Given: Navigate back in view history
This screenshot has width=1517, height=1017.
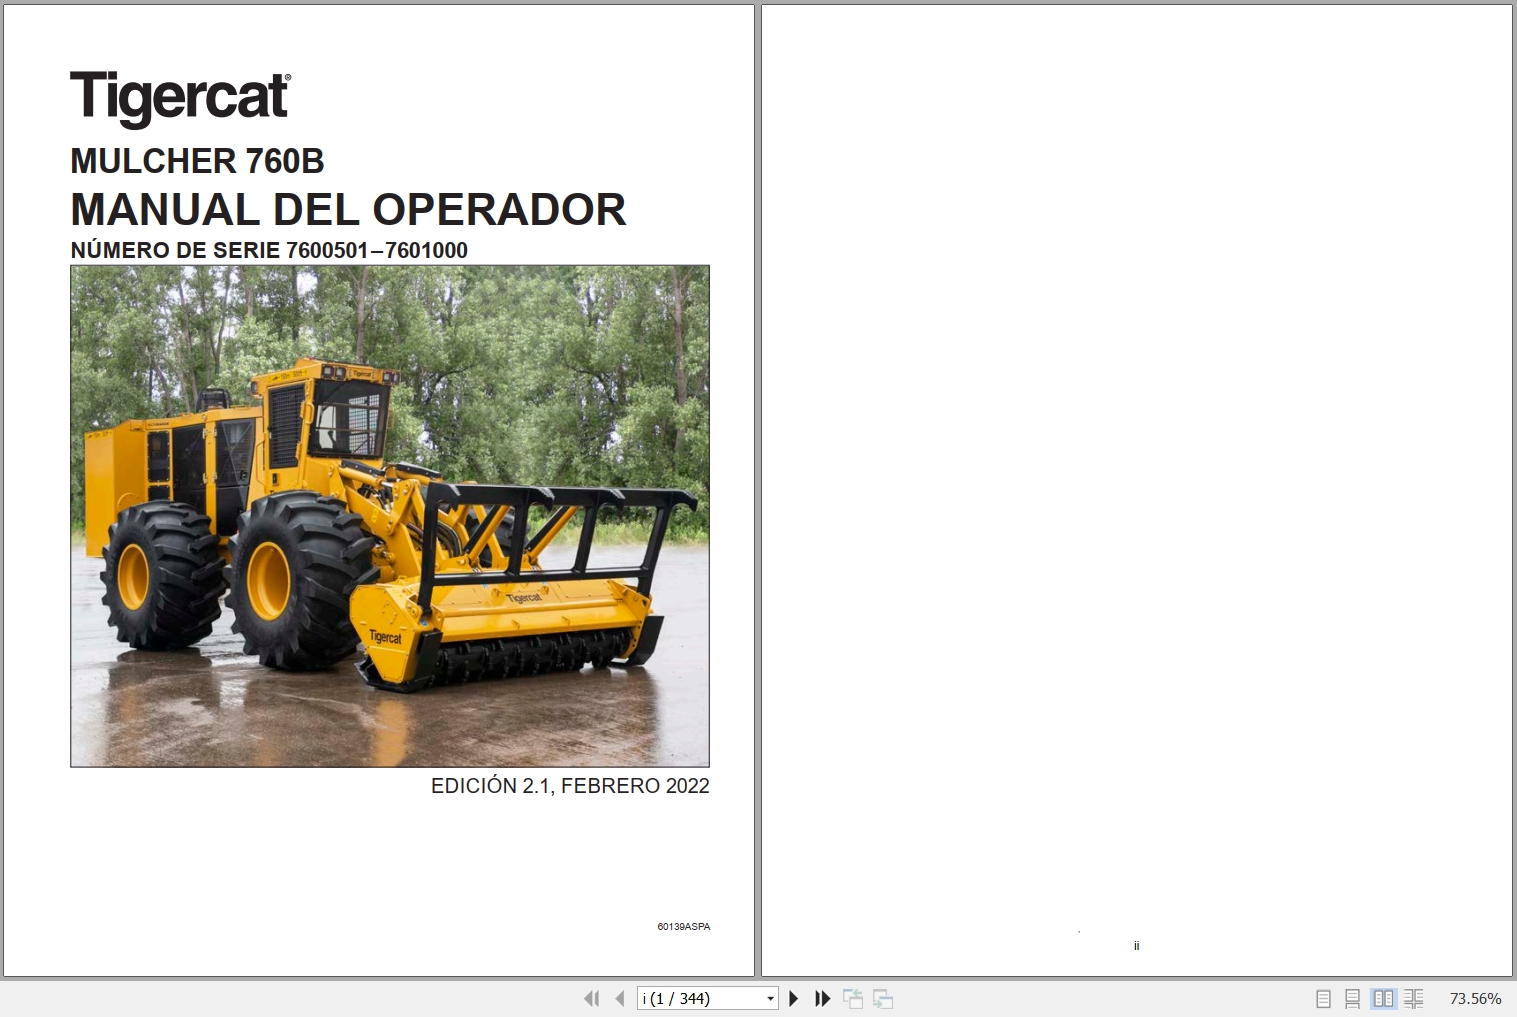Looking at the screenshot, I should pos(853,998).
